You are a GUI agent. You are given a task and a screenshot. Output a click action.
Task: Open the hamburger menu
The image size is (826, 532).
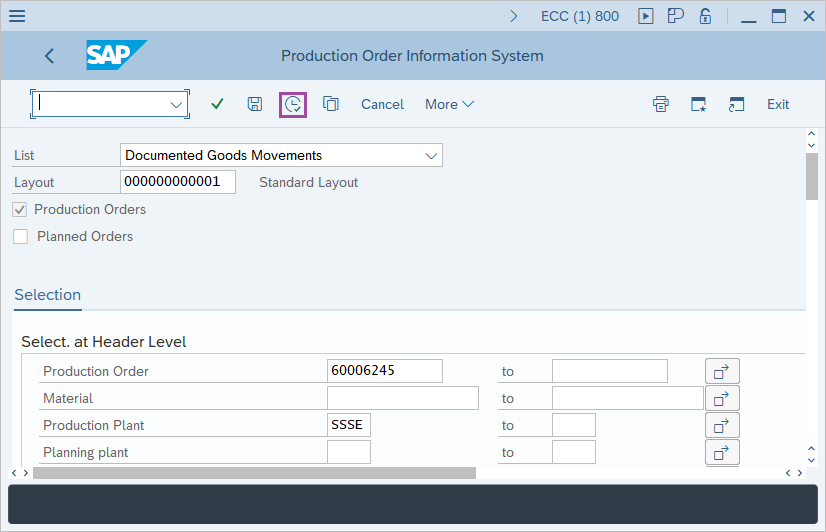[x=17, y=16]
